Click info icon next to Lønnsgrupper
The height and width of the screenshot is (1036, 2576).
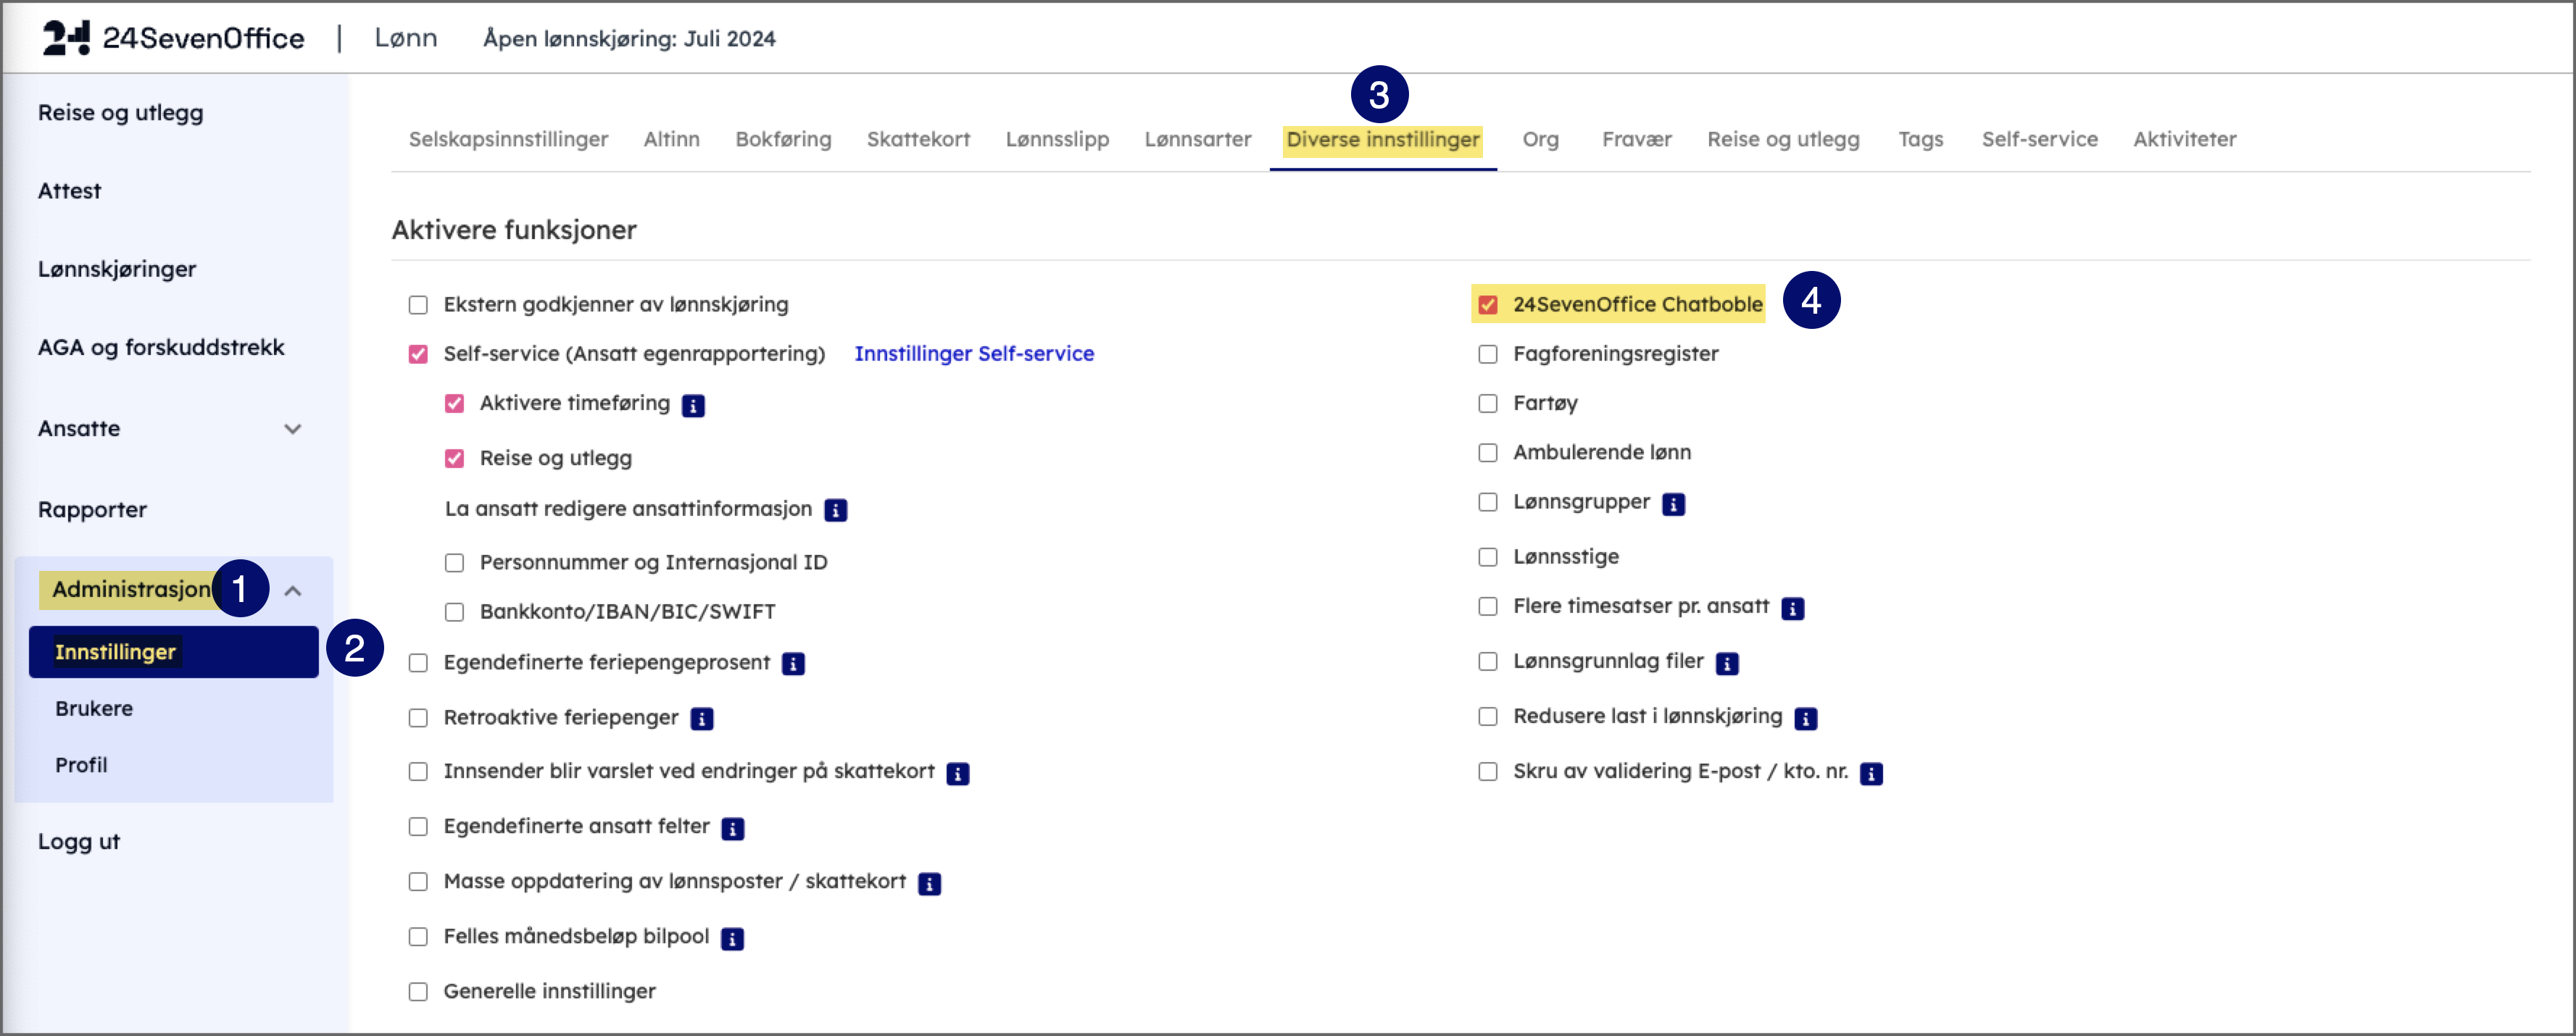[1673, 504]
